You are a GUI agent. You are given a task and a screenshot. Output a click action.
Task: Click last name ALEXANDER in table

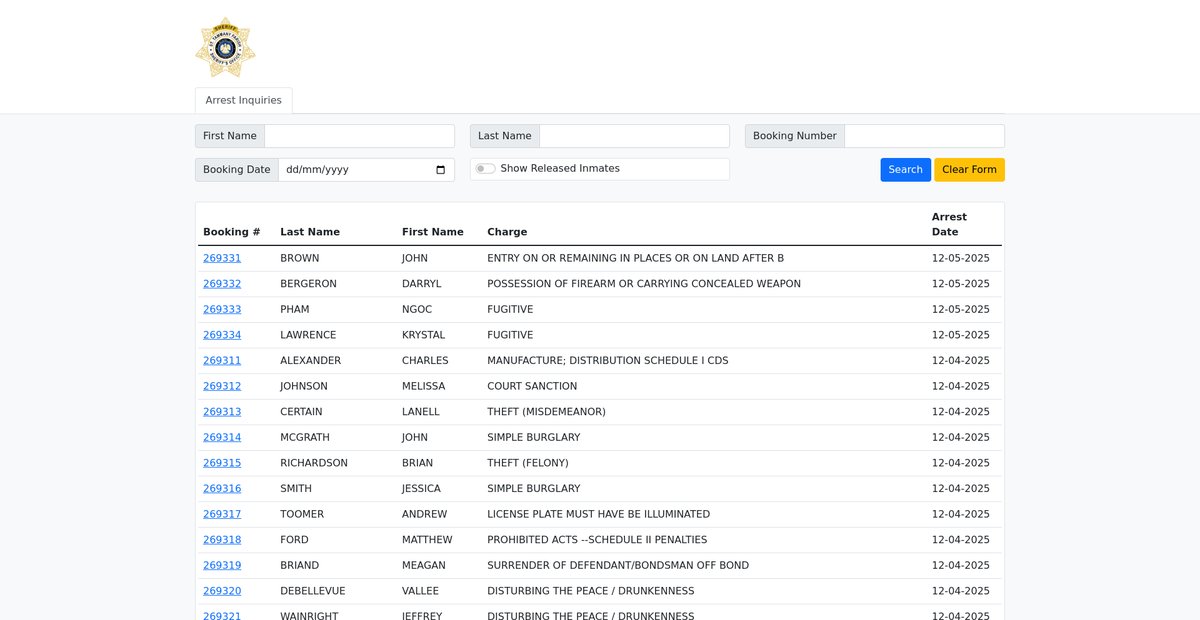point(311,361)
